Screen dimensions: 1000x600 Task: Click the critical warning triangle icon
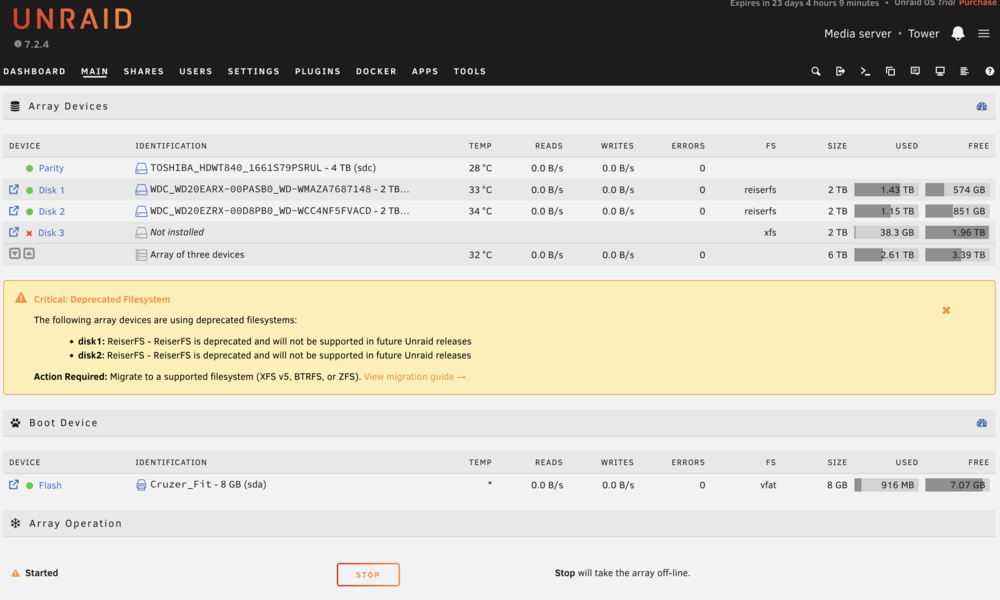(x=21, y=298)
